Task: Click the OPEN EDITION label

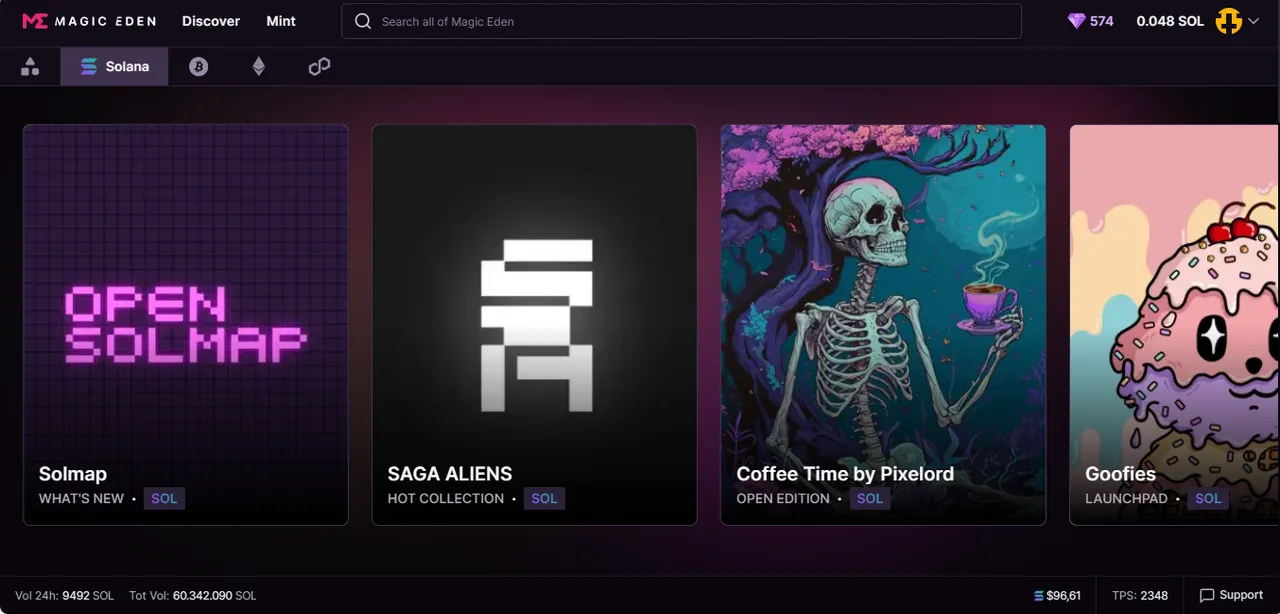Action: [x=783, y=498]
